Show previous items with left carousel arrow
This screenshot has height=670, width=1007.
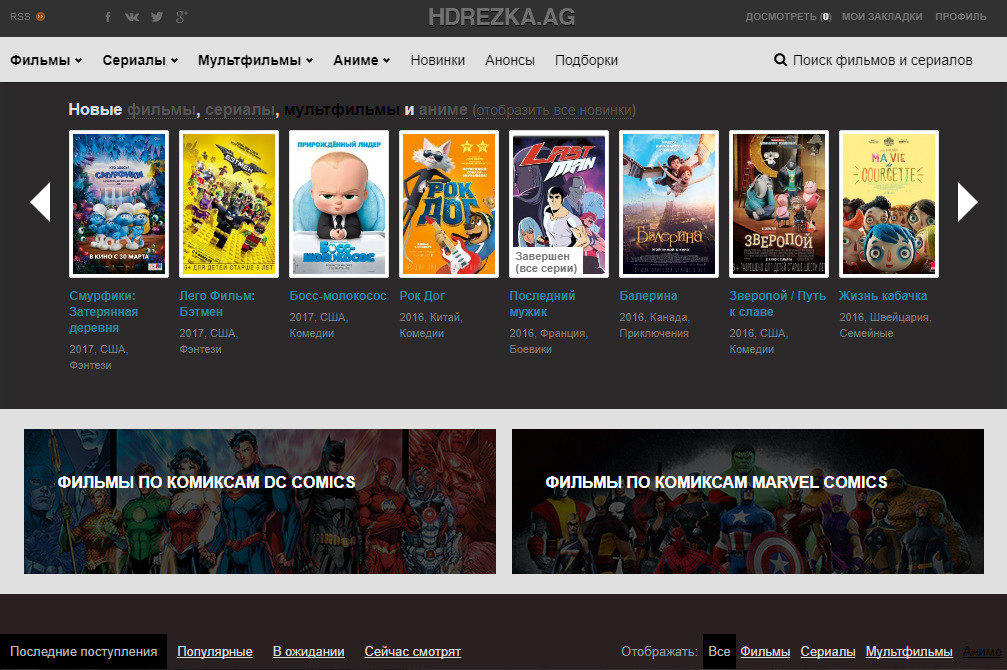point(40,202)
